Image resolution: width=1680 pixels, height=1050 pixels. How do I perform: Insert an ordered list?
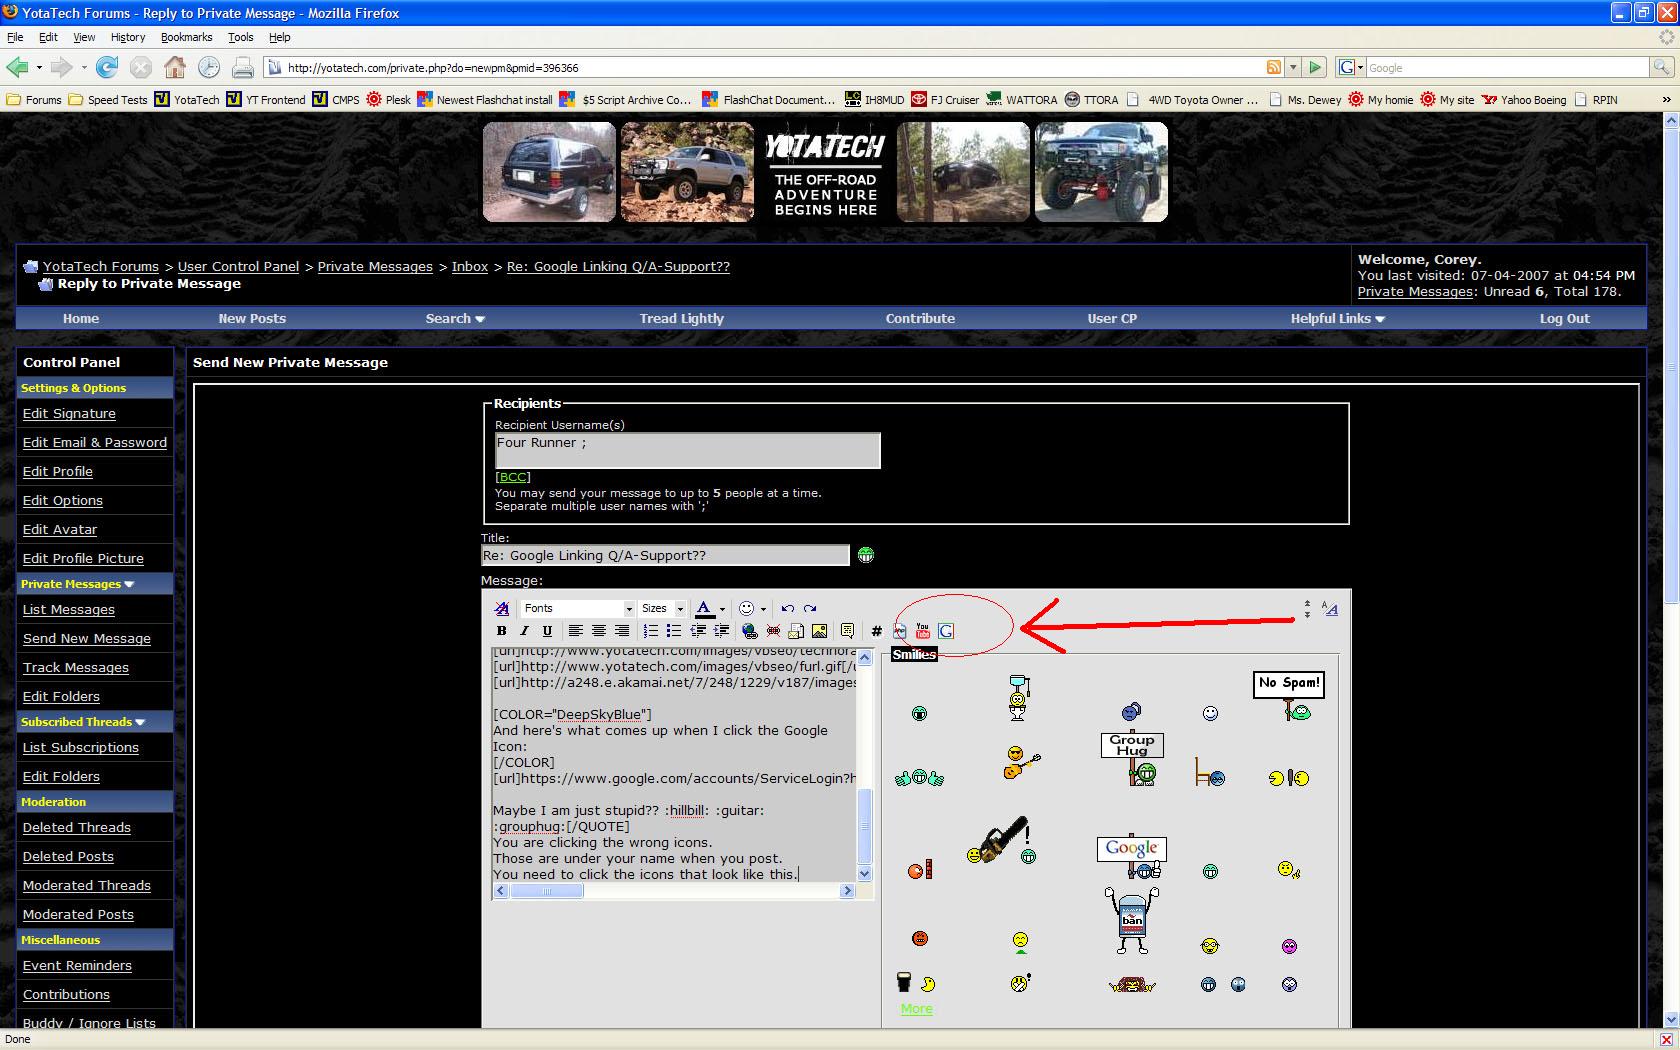(x=650, y=631)
